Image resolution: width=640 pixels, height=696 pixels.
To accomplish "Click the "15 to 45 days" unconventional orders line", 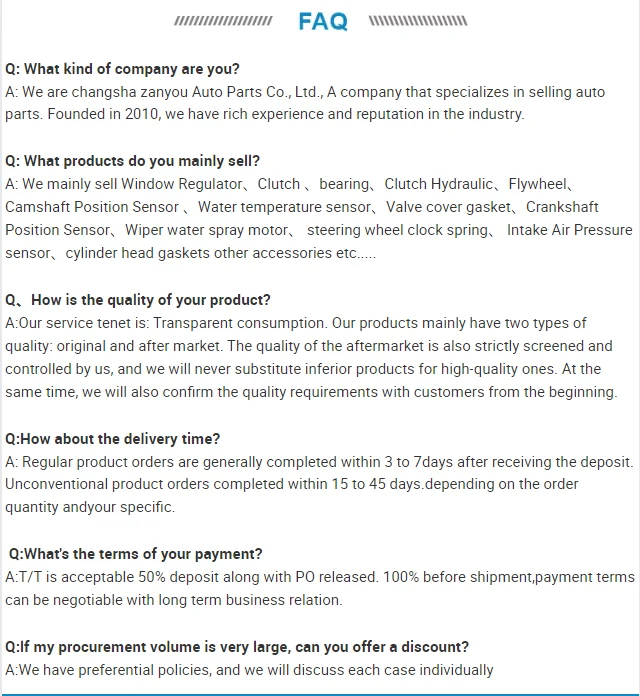I will click(x=292, y=484).
